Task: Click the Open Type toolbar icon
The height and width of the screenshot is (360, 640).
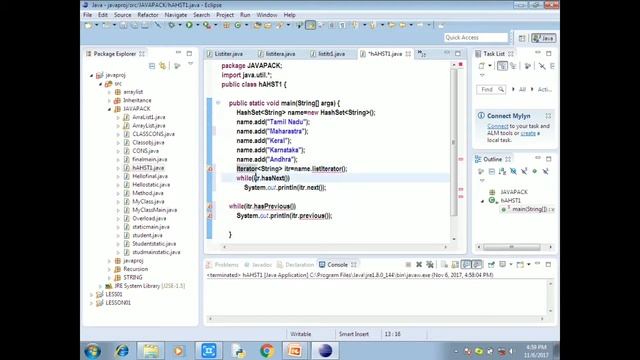Action: coord(257,25)
